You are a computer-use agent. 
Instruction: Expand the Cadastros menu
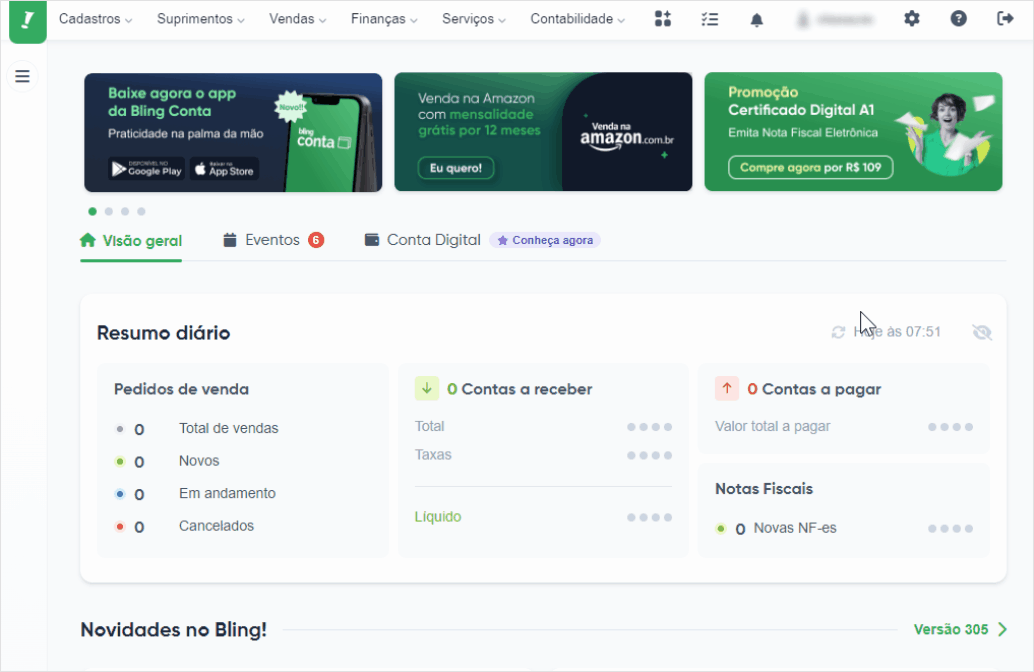(x=96, y=19)
